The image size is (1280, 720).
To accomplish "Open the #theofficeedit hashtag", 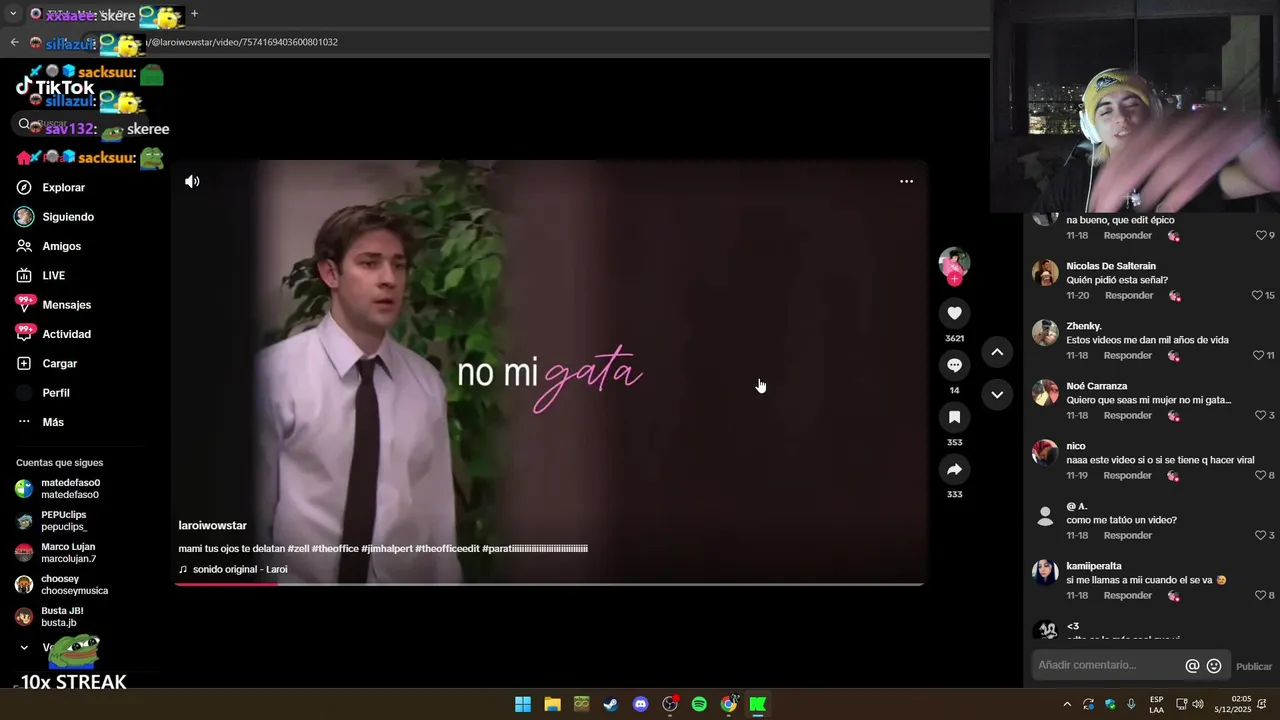I will 447,549.
